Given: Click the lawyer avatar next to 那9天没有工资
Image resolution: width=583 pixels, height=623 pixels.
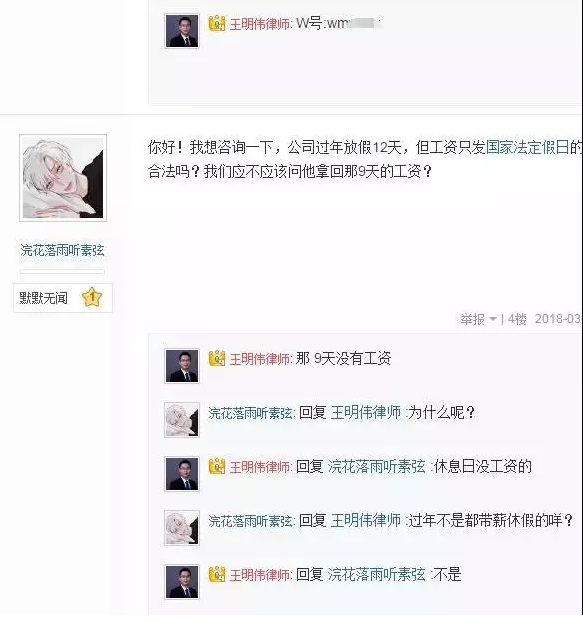Looking at the screenshot, I should click(182, 366).
